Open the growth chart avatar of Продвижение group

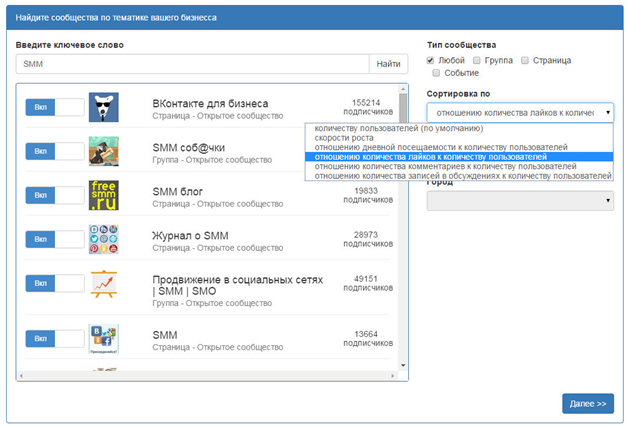(104, 284)
